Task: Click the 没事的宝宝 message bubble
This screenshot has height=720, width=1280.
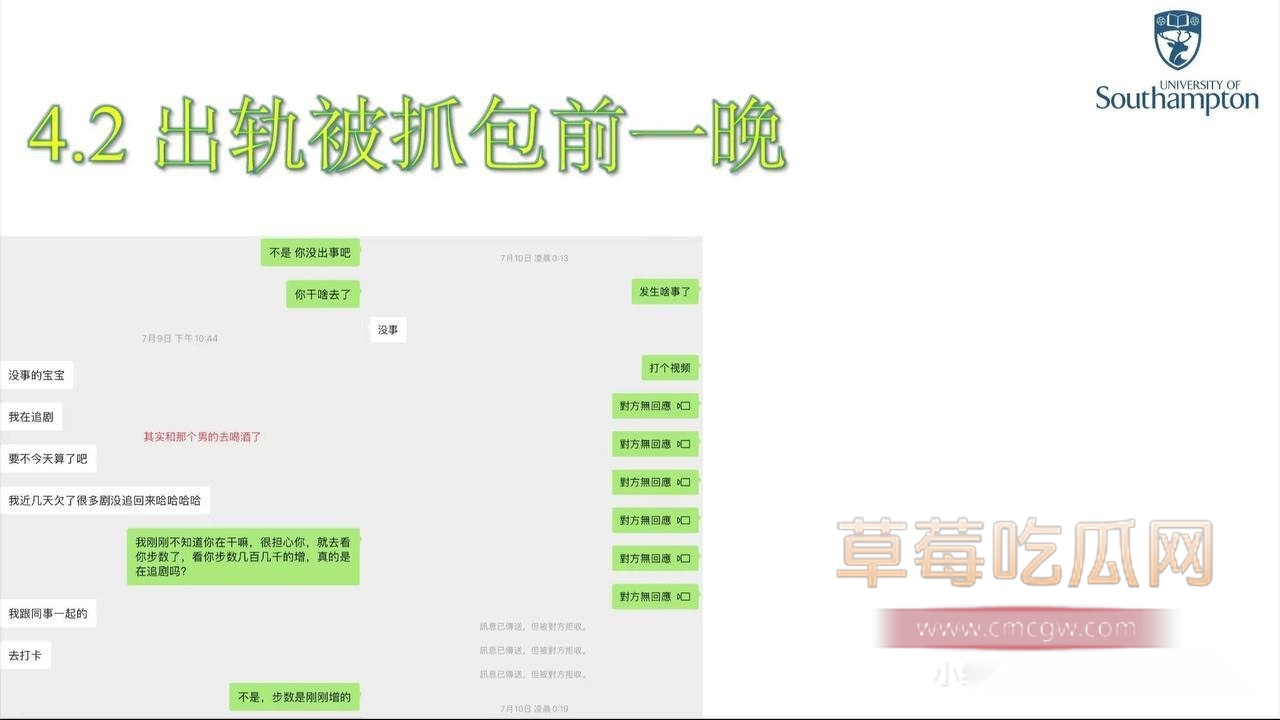Action: [37, 375]
